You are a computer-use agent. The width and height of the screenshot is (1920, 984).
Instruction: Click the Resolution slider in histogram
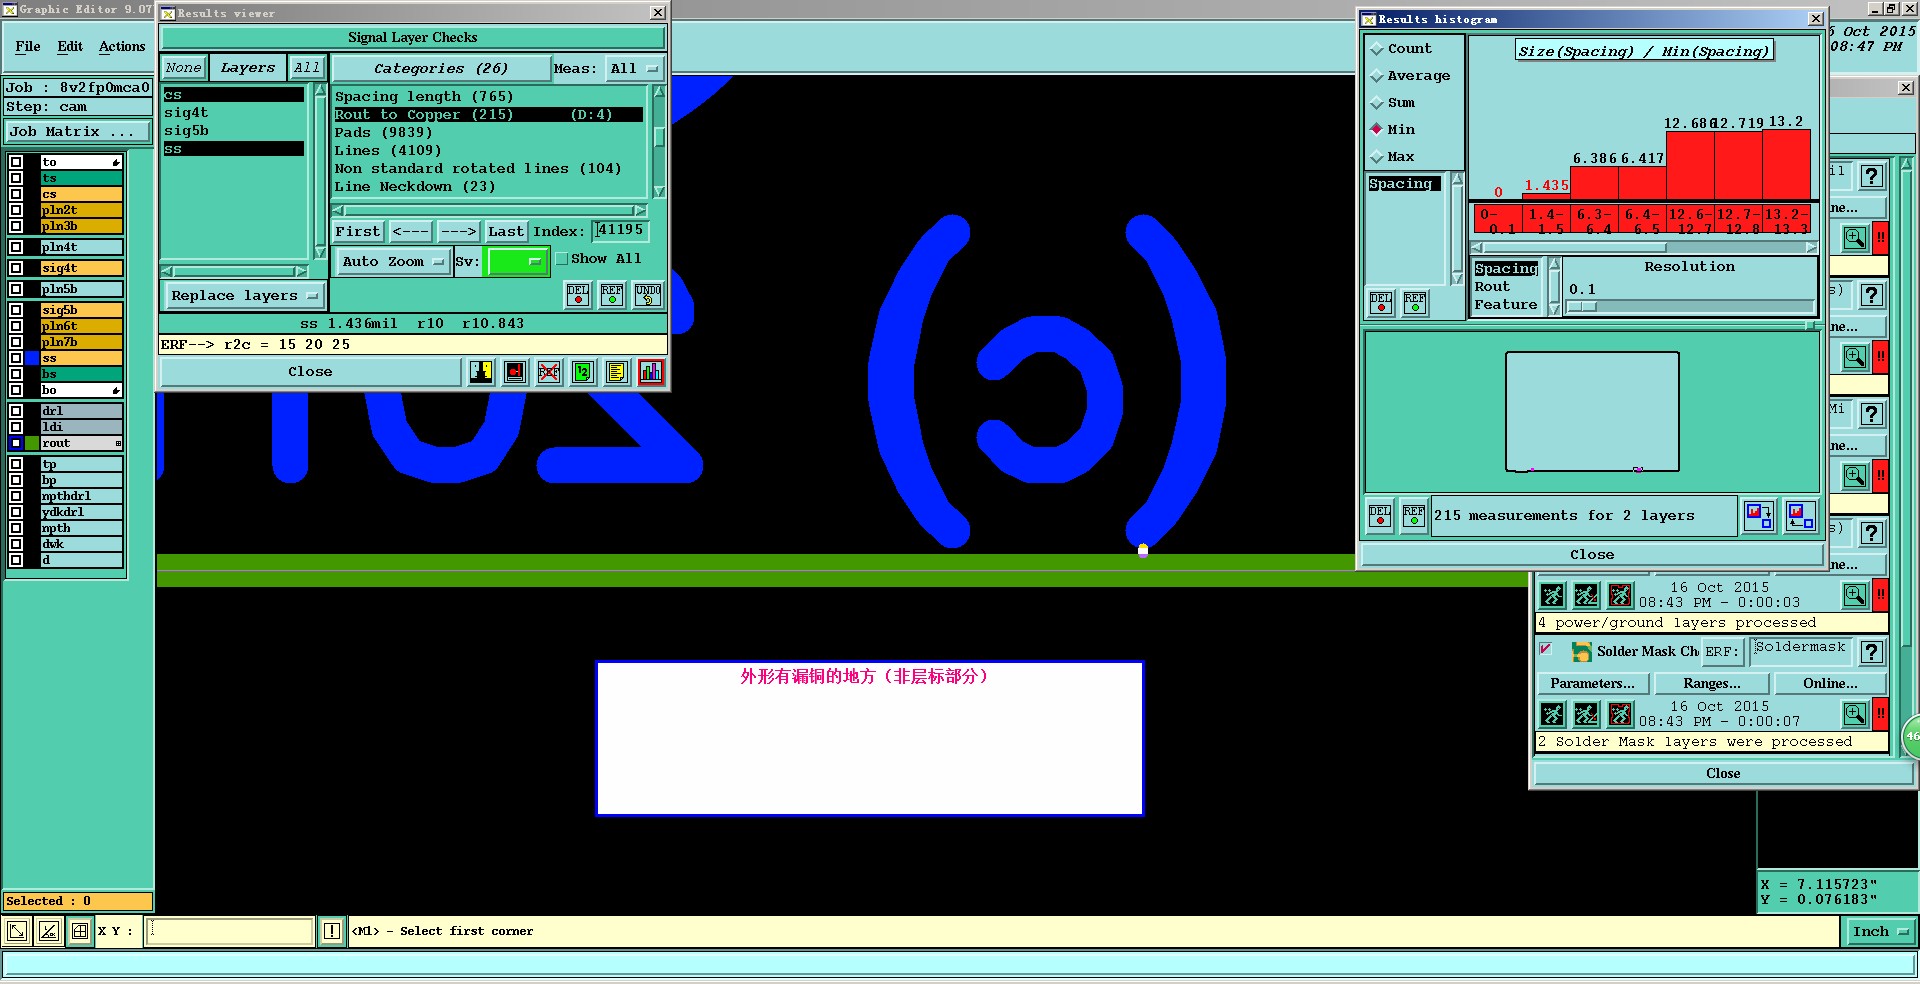(x=1689, y=307)
